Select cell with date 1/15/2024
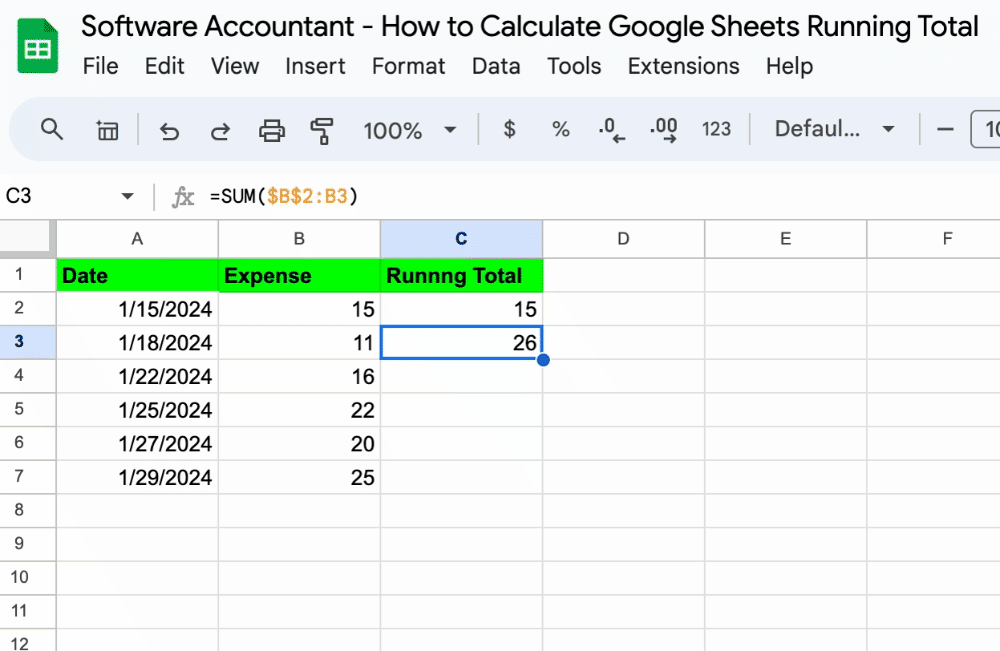 click(137, 309)
